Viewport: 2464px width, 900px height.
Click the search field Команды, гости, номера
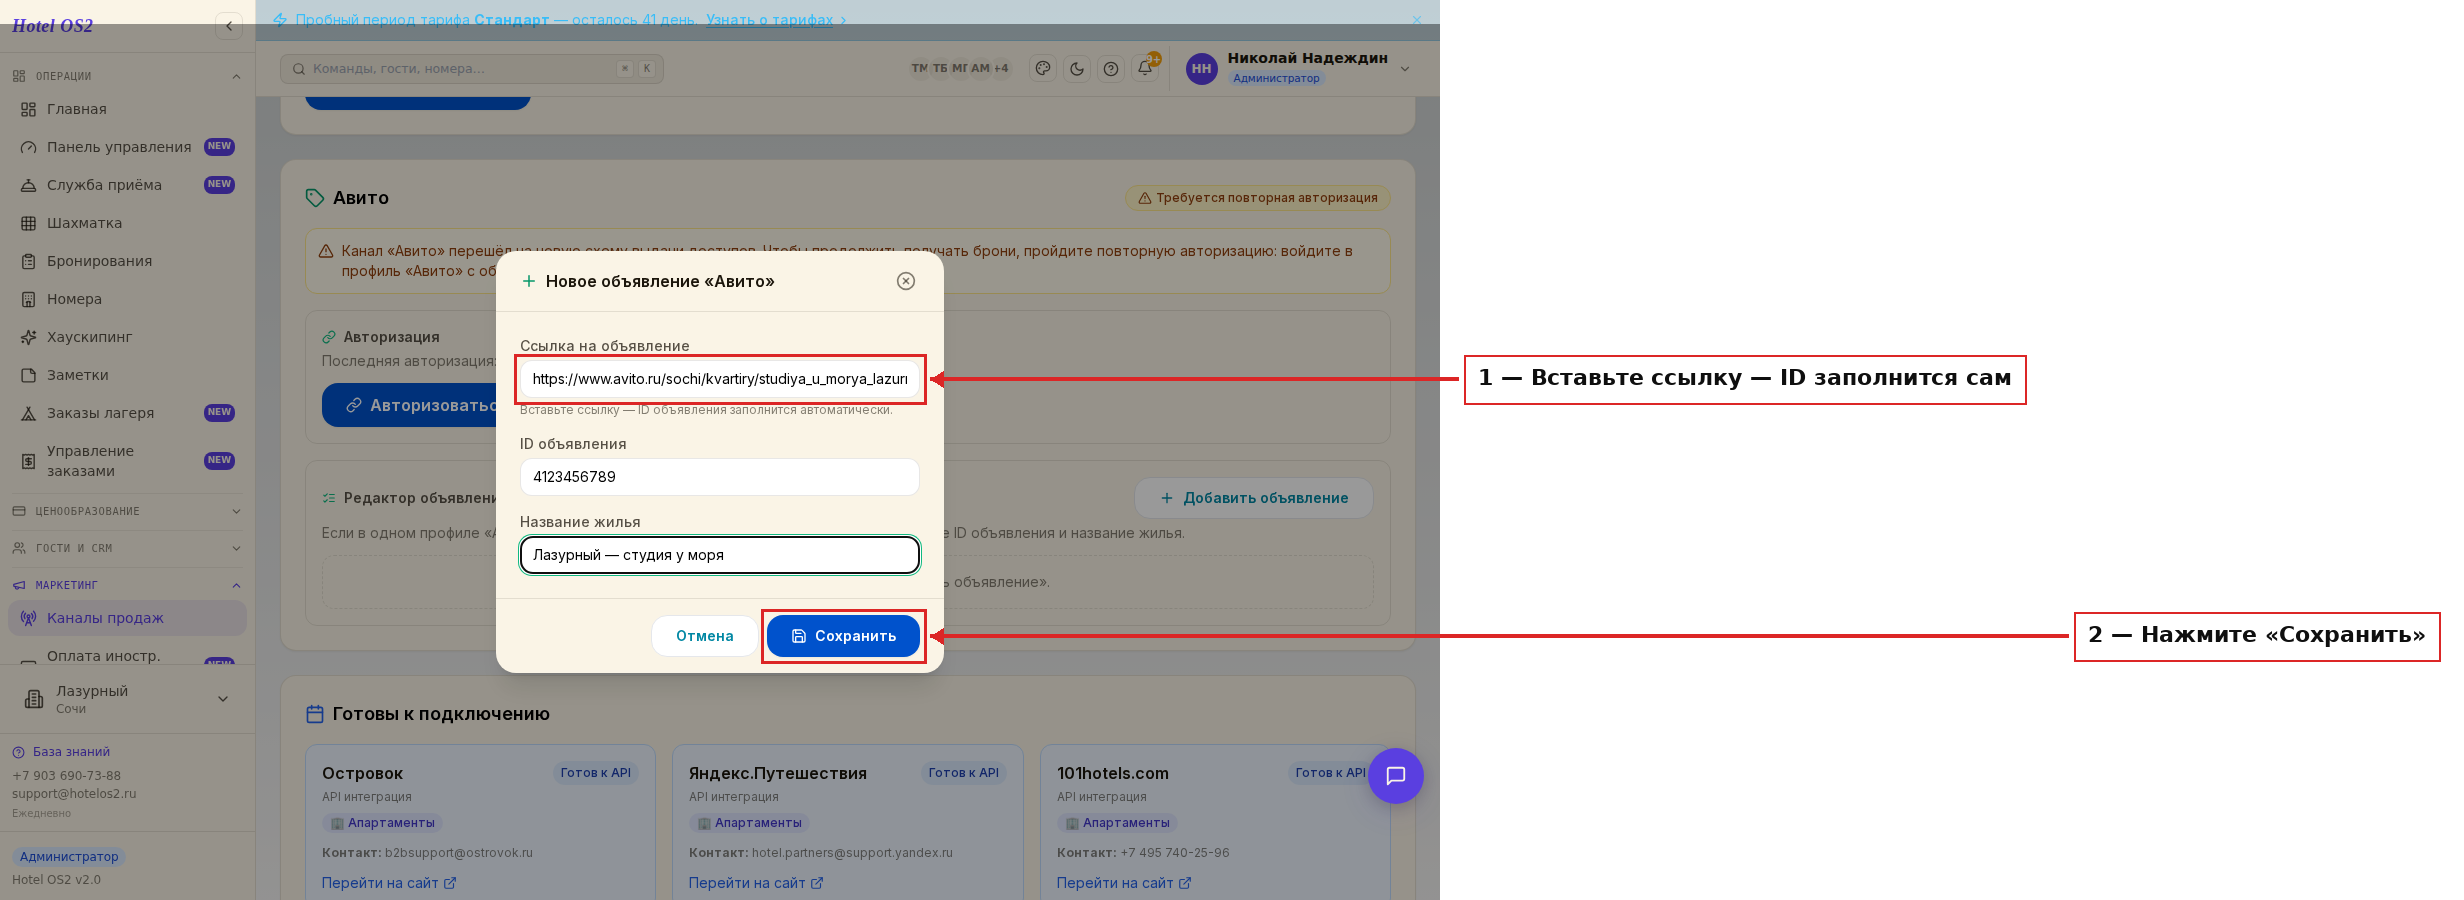coord(472,69)
